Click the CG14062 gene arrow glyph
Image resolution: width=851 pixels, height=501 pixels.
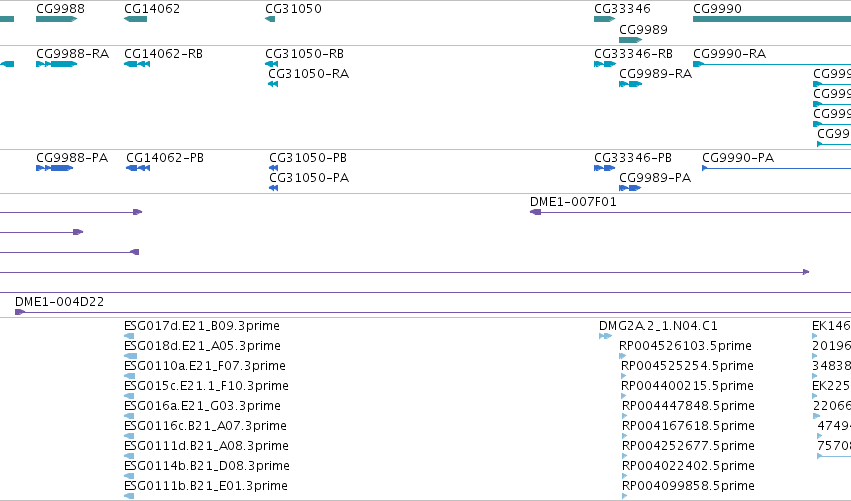tap(135, 19)
